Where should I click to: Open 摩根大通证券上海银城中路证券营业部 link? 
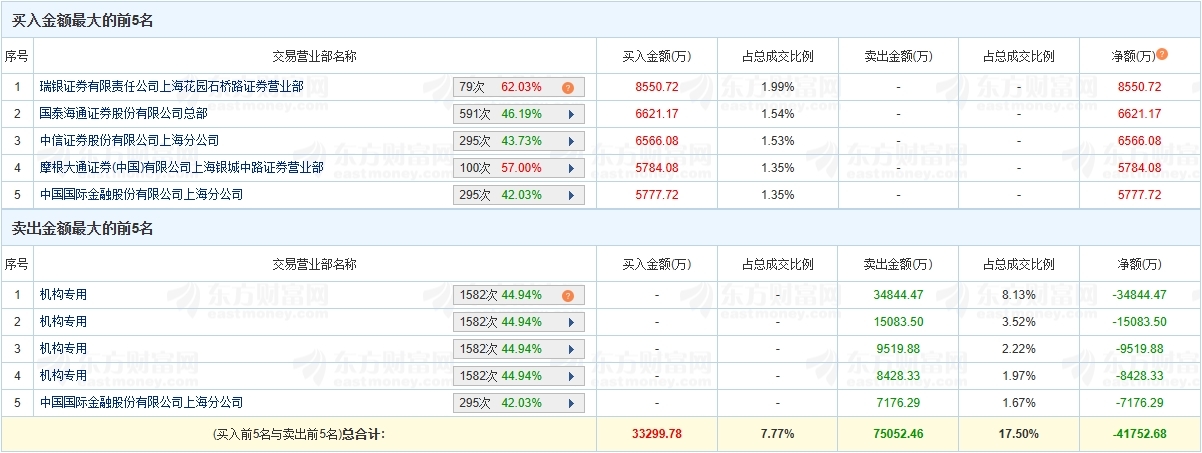coord(182,168)
